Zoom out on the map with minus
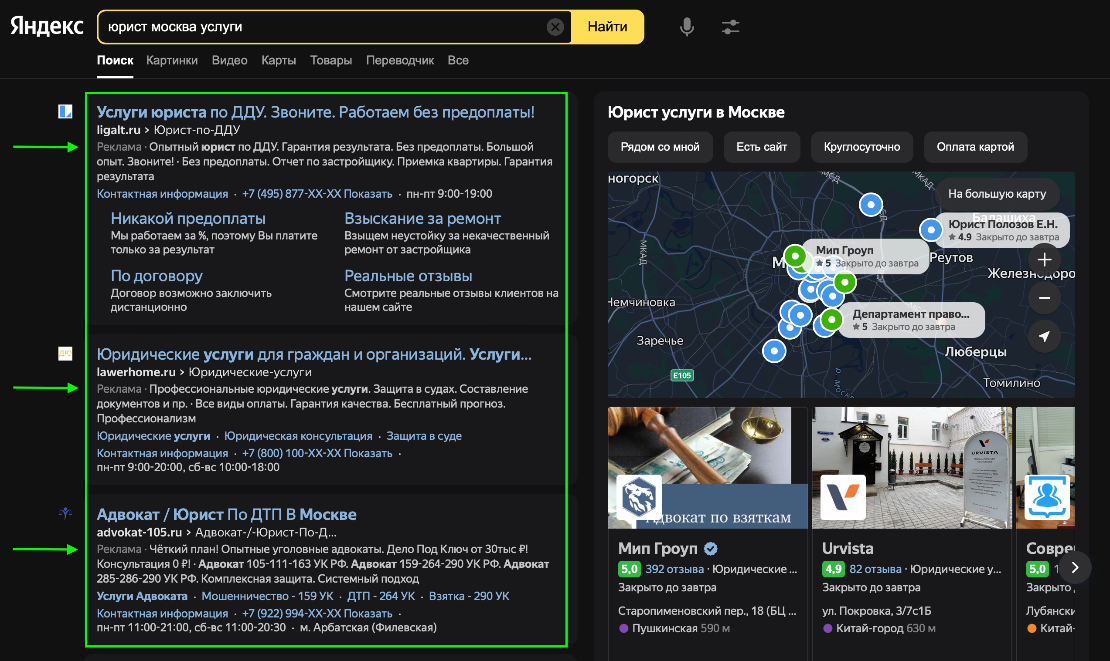This screenshot has height=661, width=1110. [1044, 298]
